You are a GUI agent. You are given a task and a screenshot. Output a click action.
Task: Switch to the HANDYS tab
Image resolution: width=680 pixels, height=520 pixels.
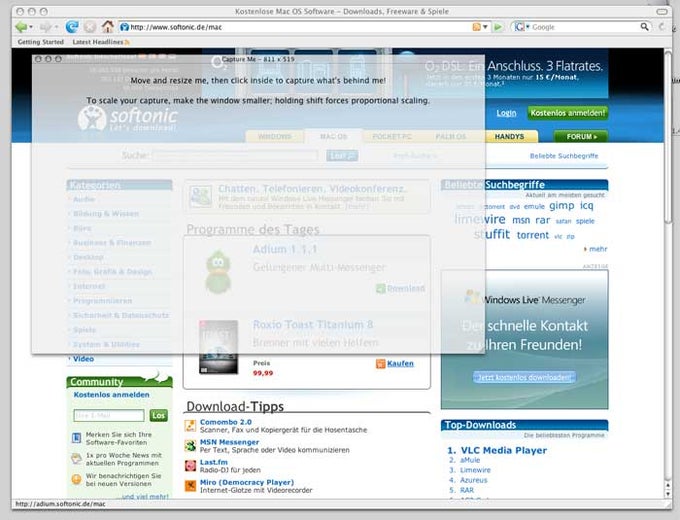click(510, 137)
